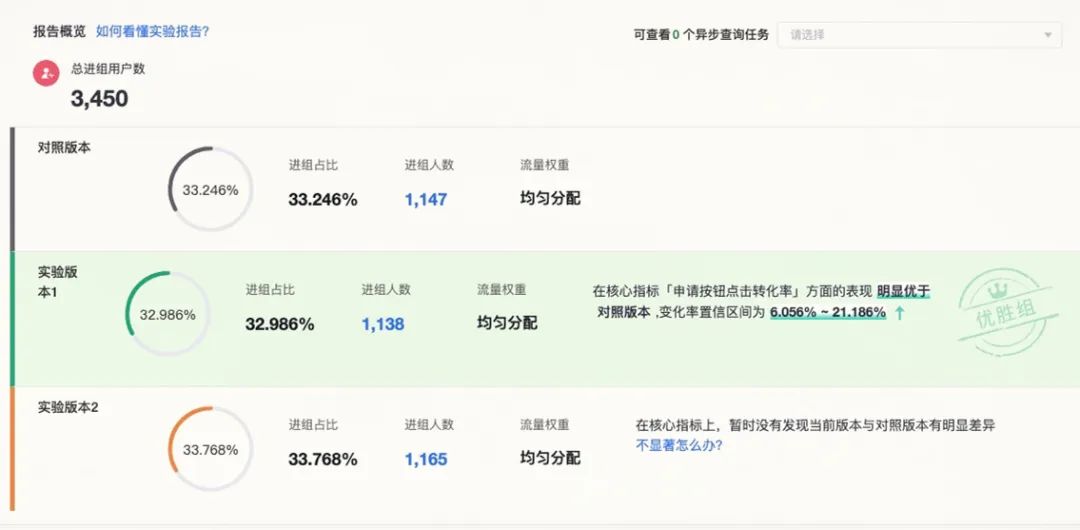Click the dropdown arrow of the task selector
Screen dimensions: 1080x530
[1048, 35]
